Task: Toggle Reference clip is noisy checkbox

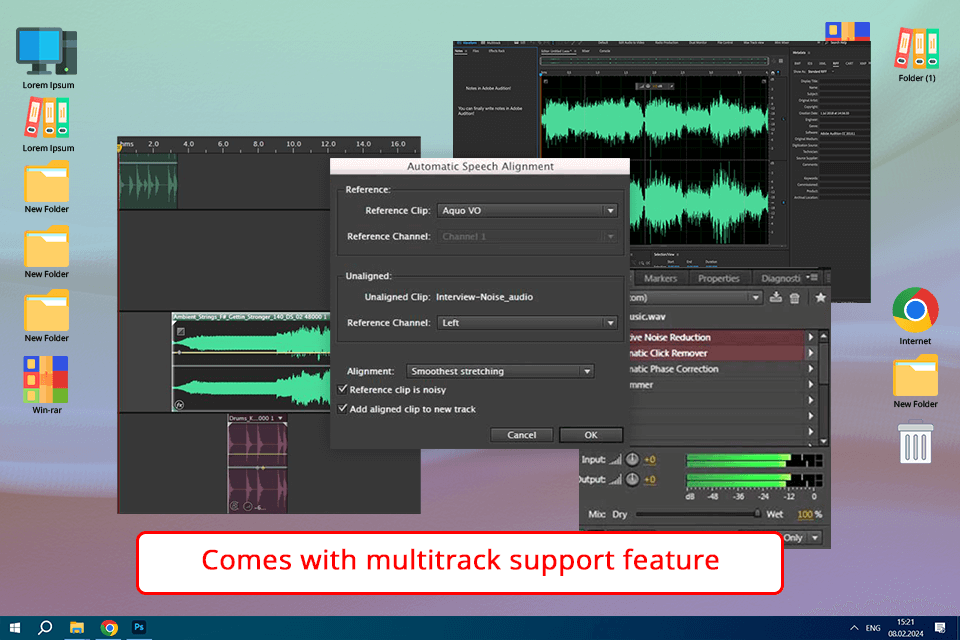Action: pyautogui.click(x=342, y=390)
